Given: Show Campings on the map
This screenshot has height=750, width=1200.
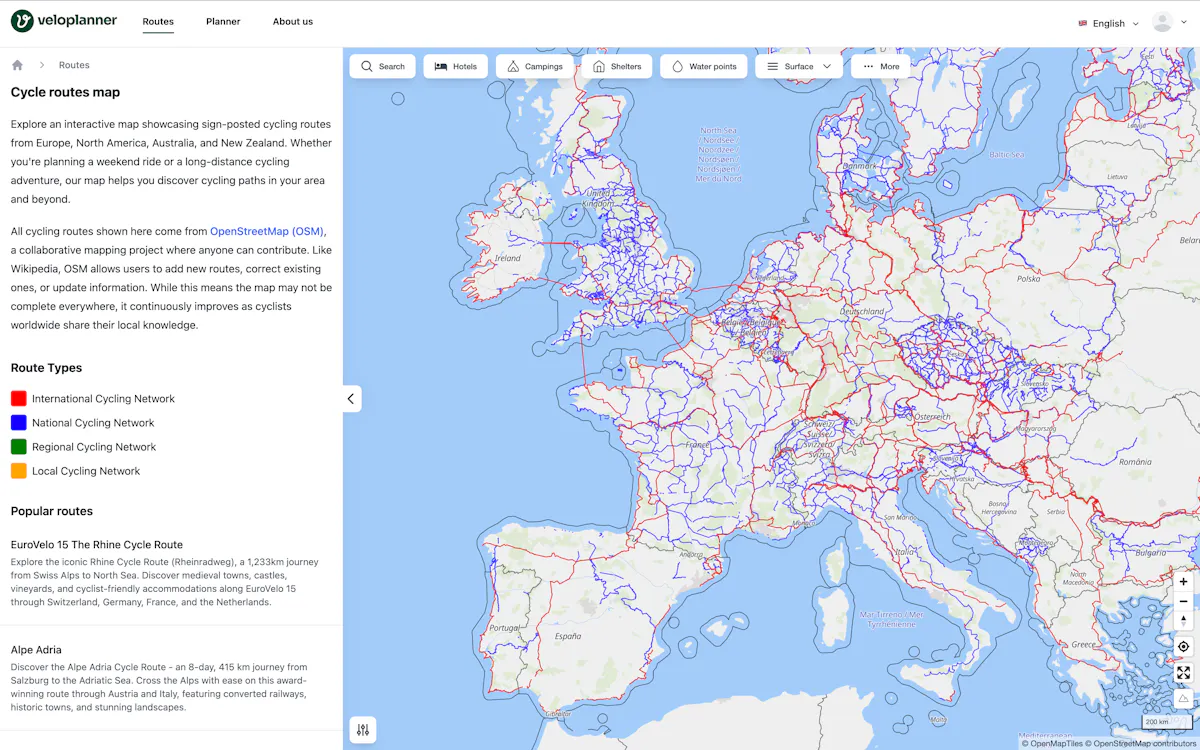Looking at the screenshot, I should tap(535, 67).
